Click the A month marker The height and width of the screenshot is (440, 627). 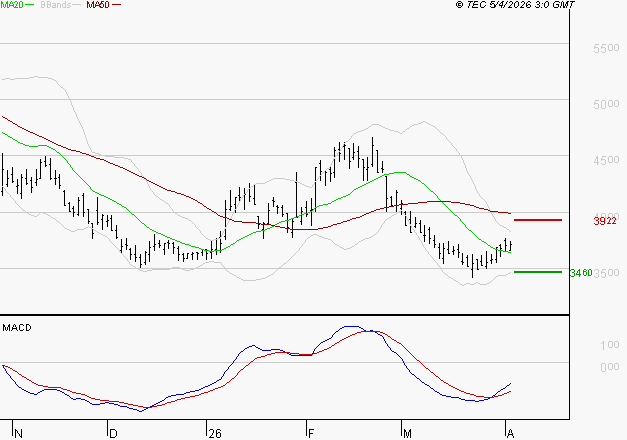click(510, 434)
